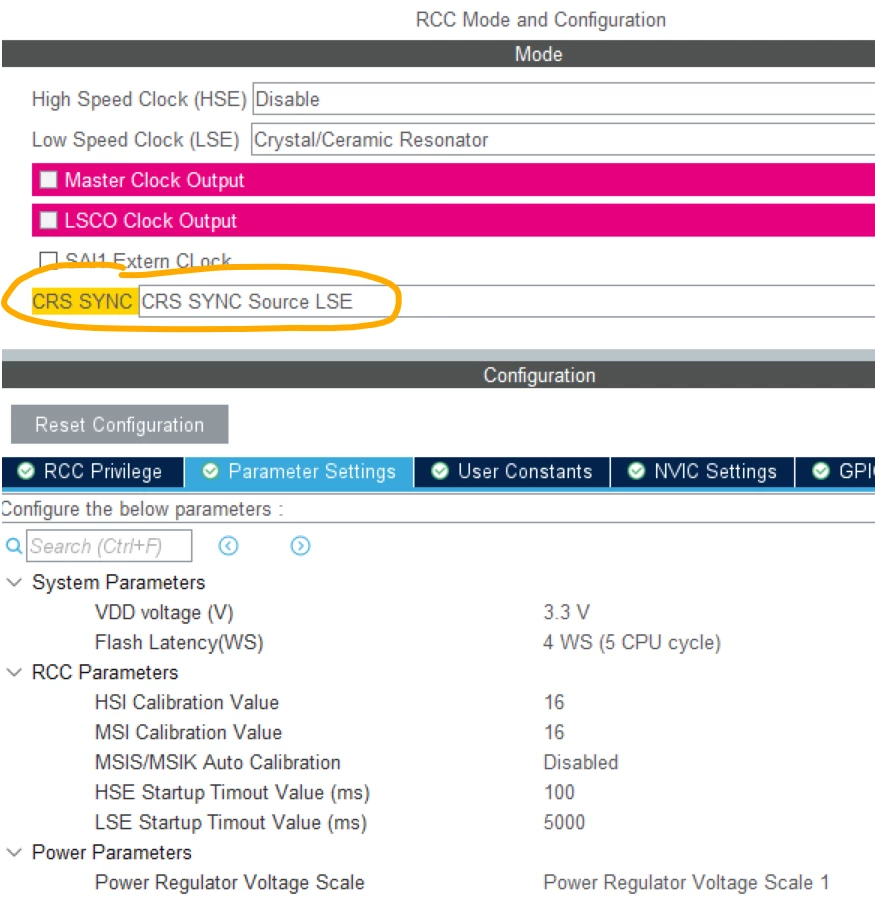Click the Flash Latency(WS) parameter label
This screenshot has width=875, height=898.
[x=179, y=642]
